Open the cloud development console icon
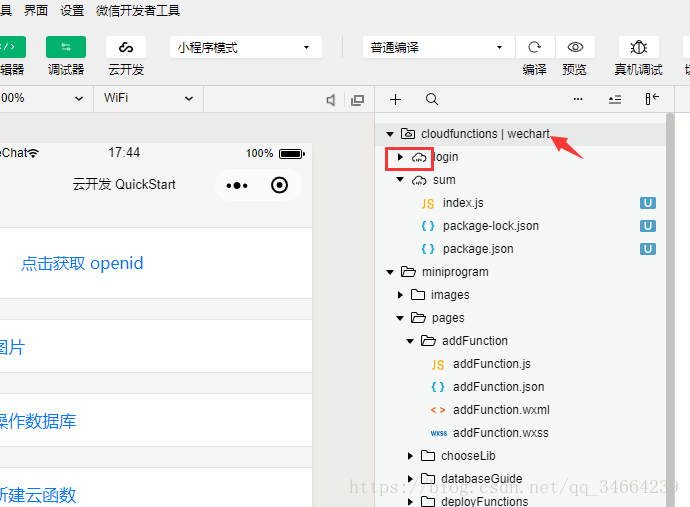This screenshot has height=507, width=690. click(126, 47)
